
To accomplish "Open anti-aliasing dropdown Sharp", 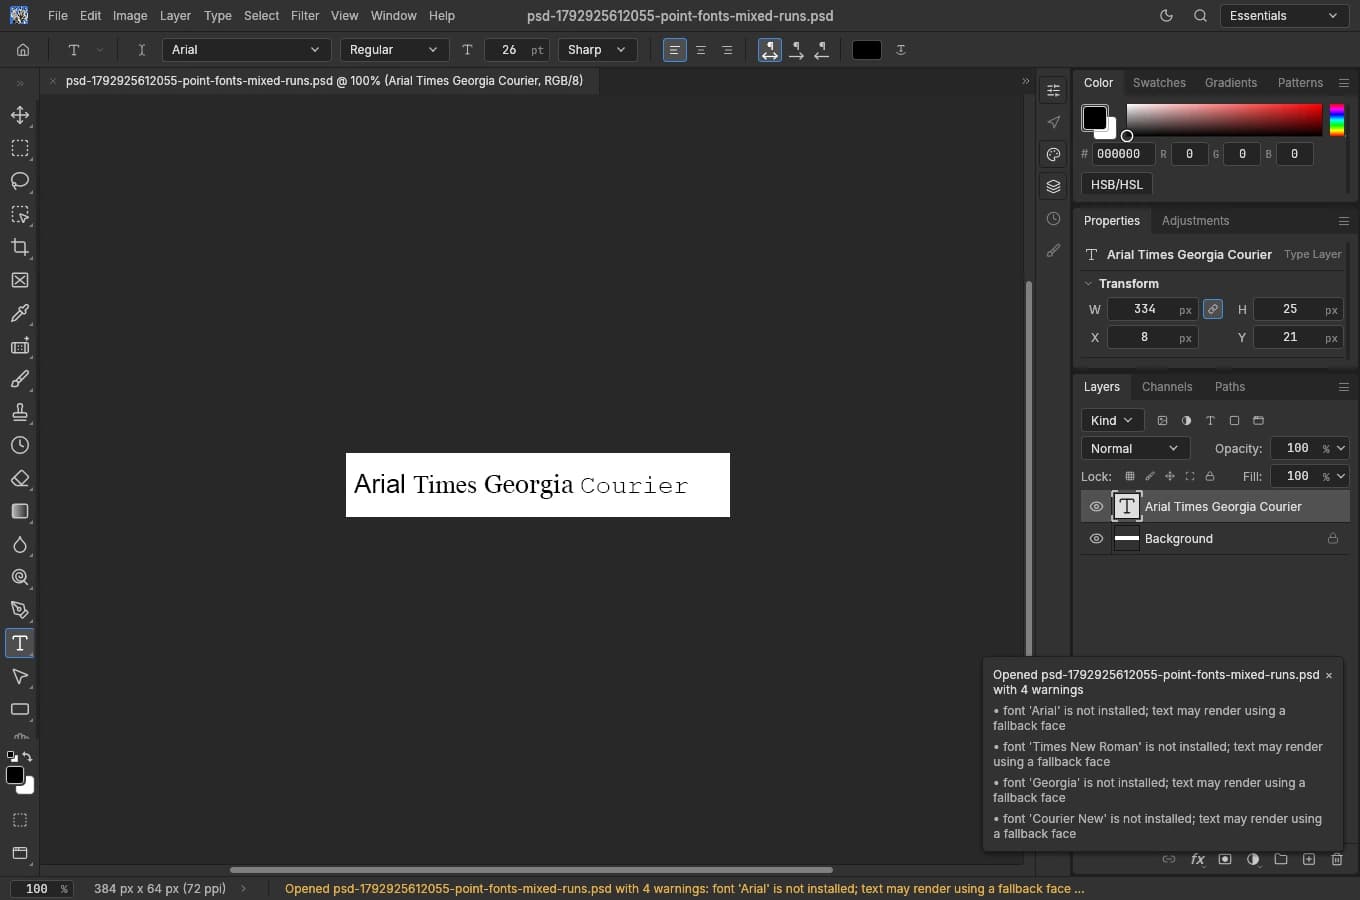I will click(597, 50).
